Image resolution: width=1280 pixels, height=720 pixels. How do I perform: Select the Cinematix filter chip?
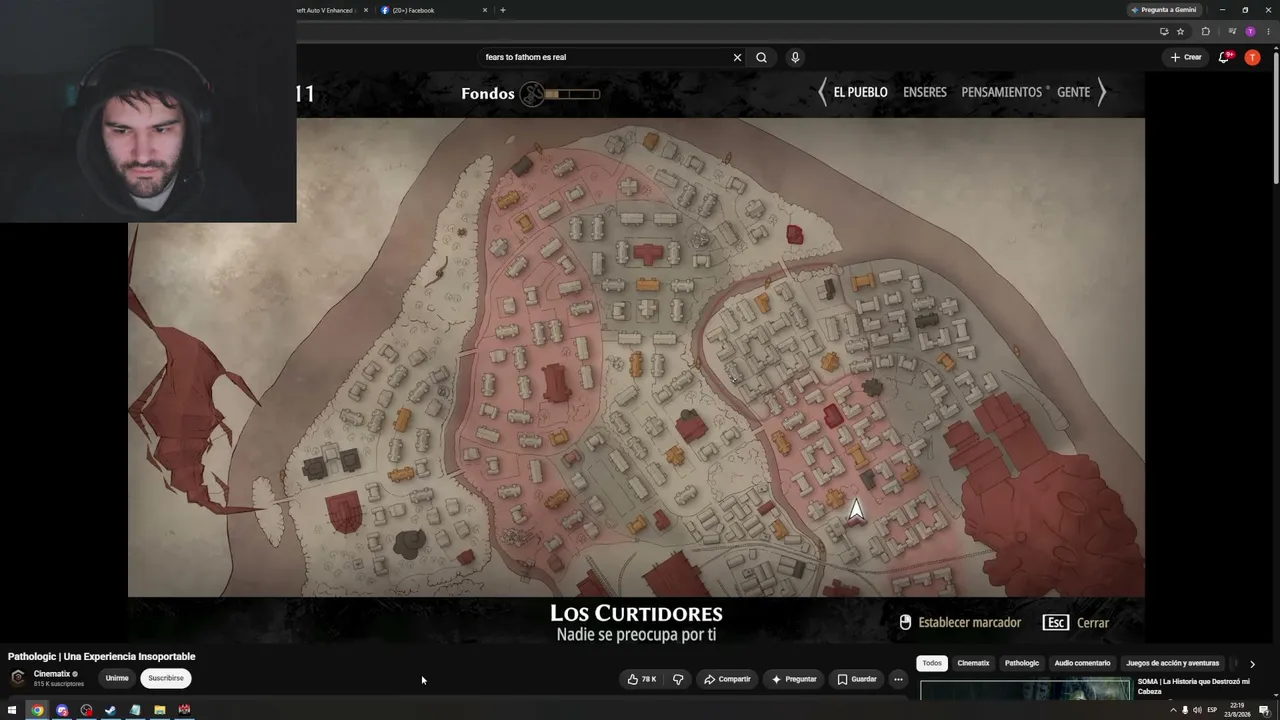[x=973, y=663]
